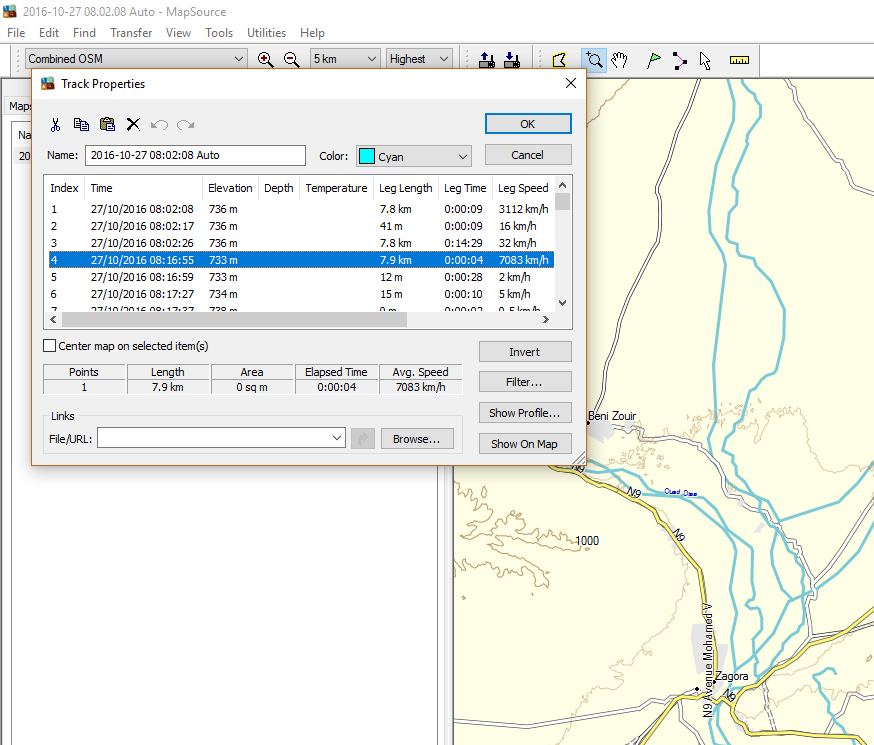This screenshot has height=745, width=874.
Task: Open the View menu
Action: click(178, 33)
